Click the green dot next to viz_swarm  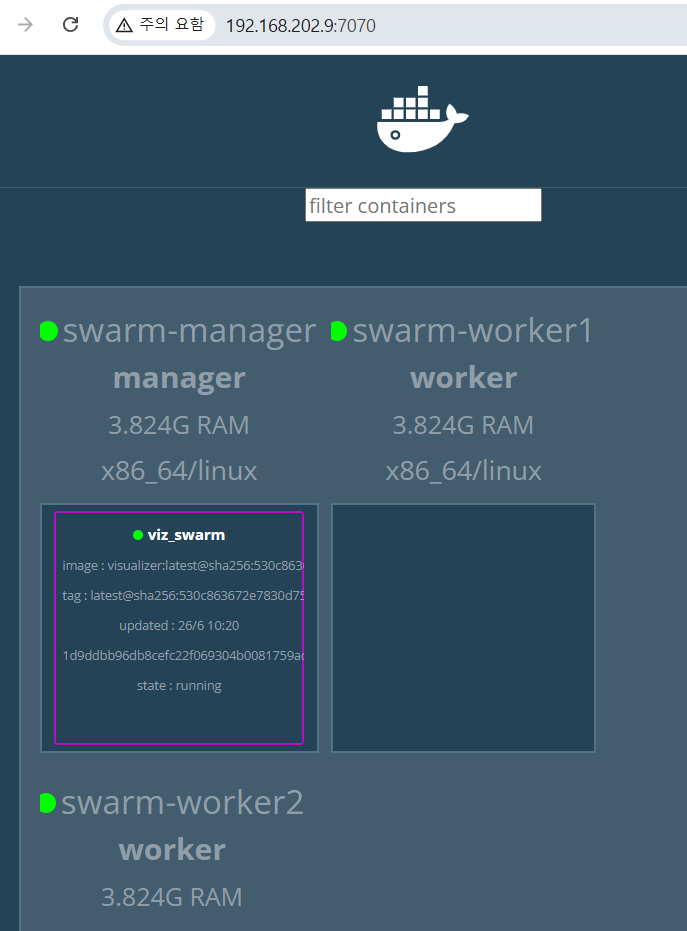[x=138, y=535]
